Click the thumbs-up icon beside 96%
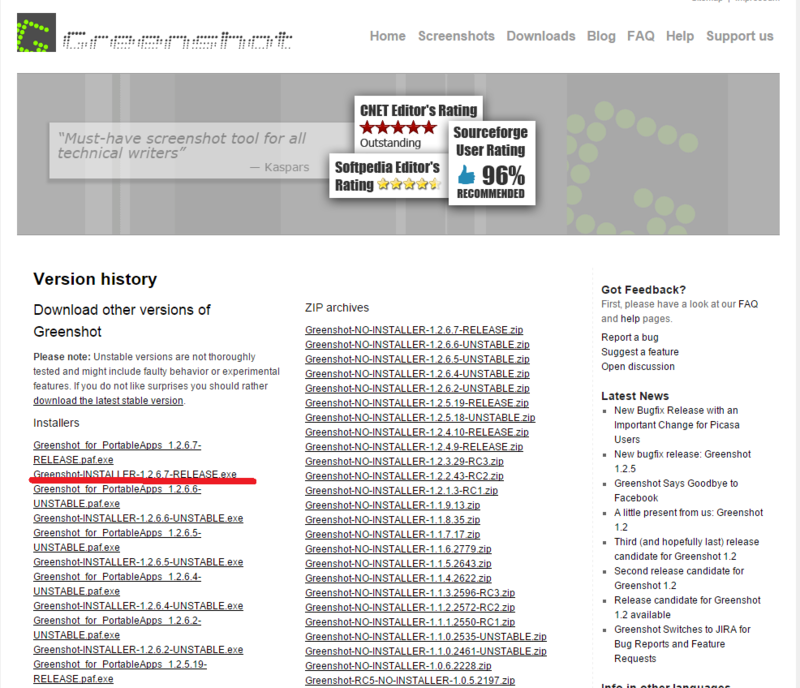The width and height of the screenshot is (800, 688). (x=466, y=175)
